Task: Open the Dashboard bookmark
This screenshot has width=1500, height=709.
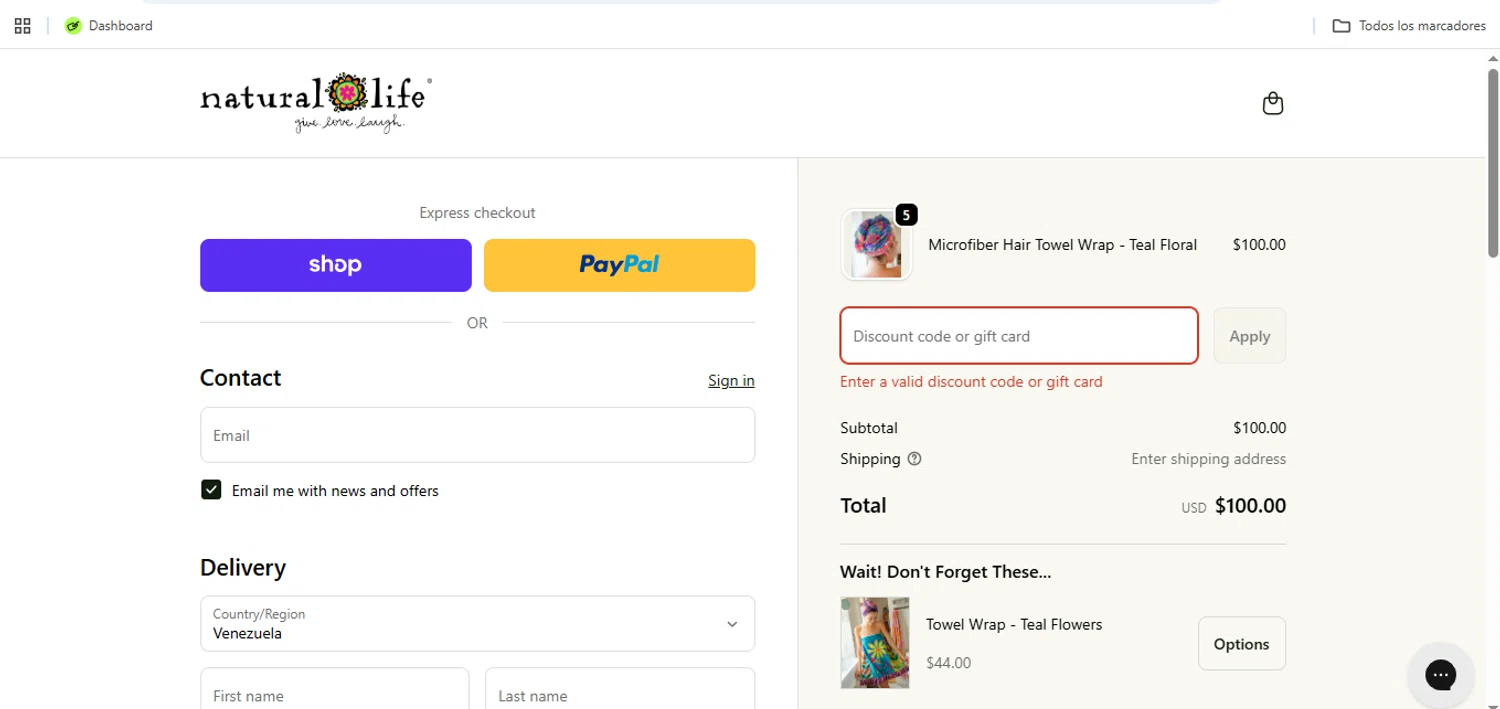Action: (109, 26)
